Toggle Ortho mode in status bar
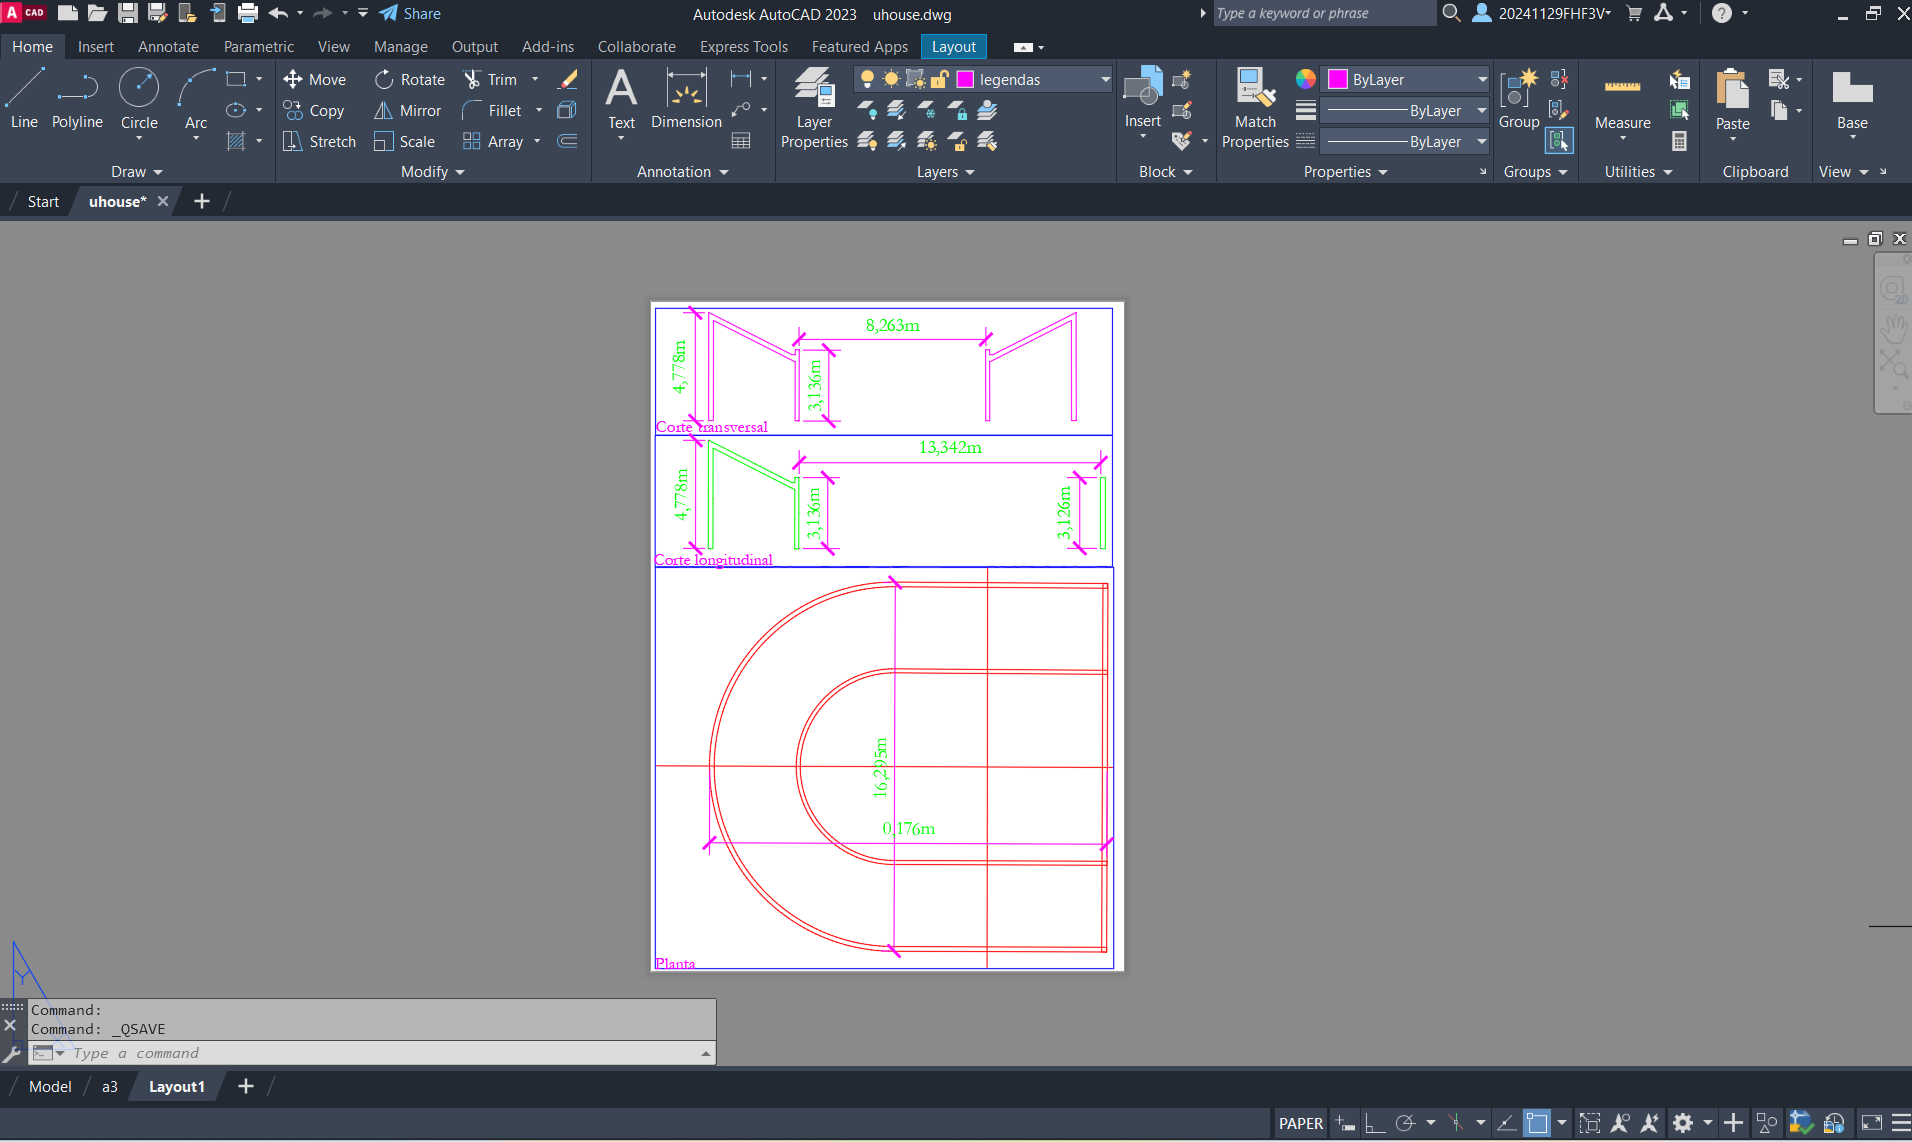 coord(1375,1123)
